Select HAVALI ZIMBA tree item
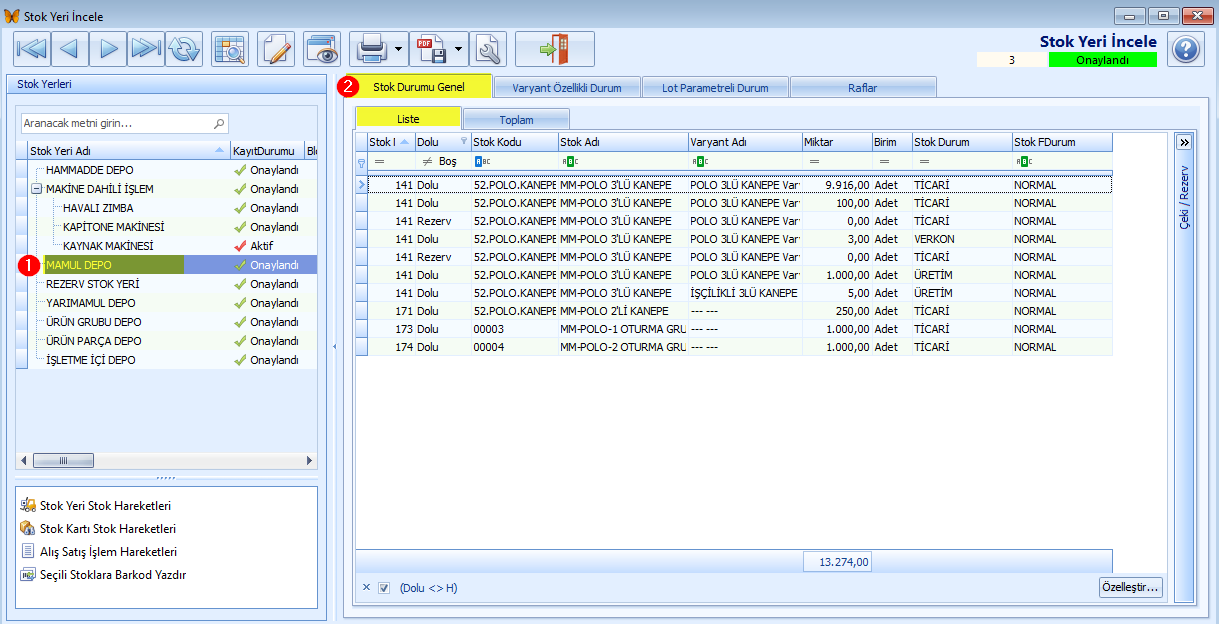 coord(100,208)
